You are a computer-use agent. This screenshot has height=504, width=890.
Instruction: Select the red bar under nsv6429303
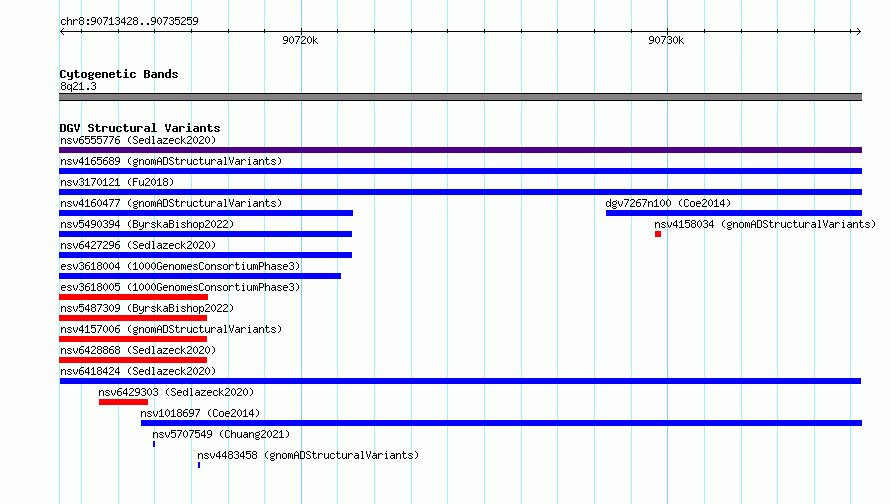(123, 402)
